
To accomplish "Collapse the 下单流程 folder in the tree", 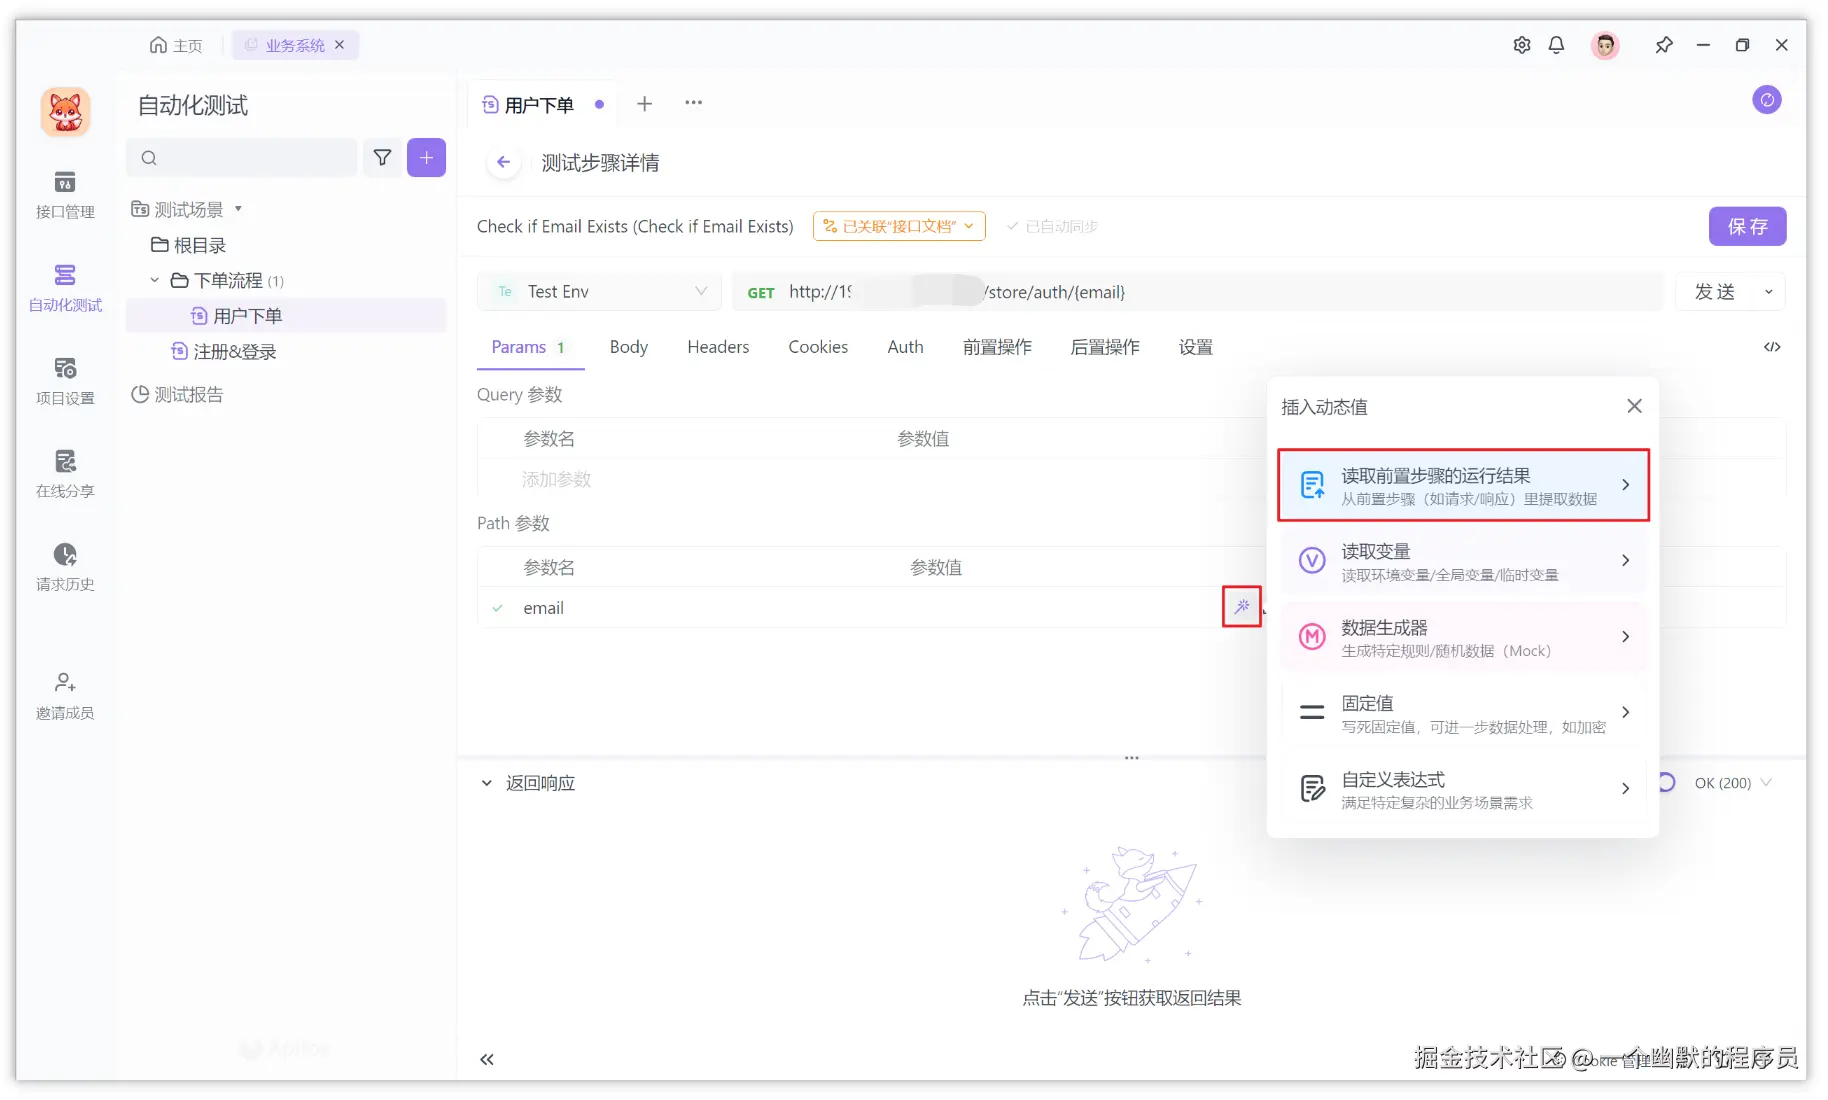I will click(154, 280).
